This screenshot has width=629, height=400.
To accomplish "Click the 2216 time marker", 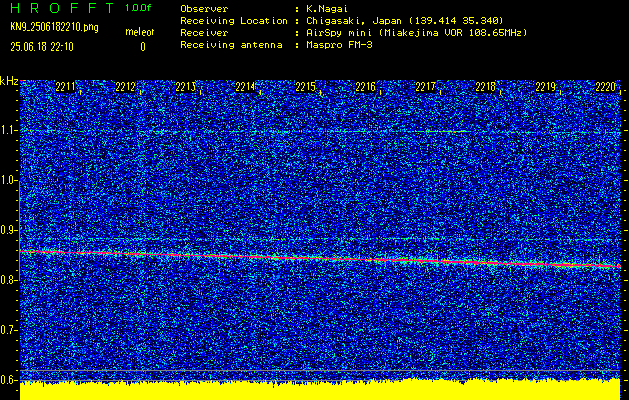I will coord(365,87).
